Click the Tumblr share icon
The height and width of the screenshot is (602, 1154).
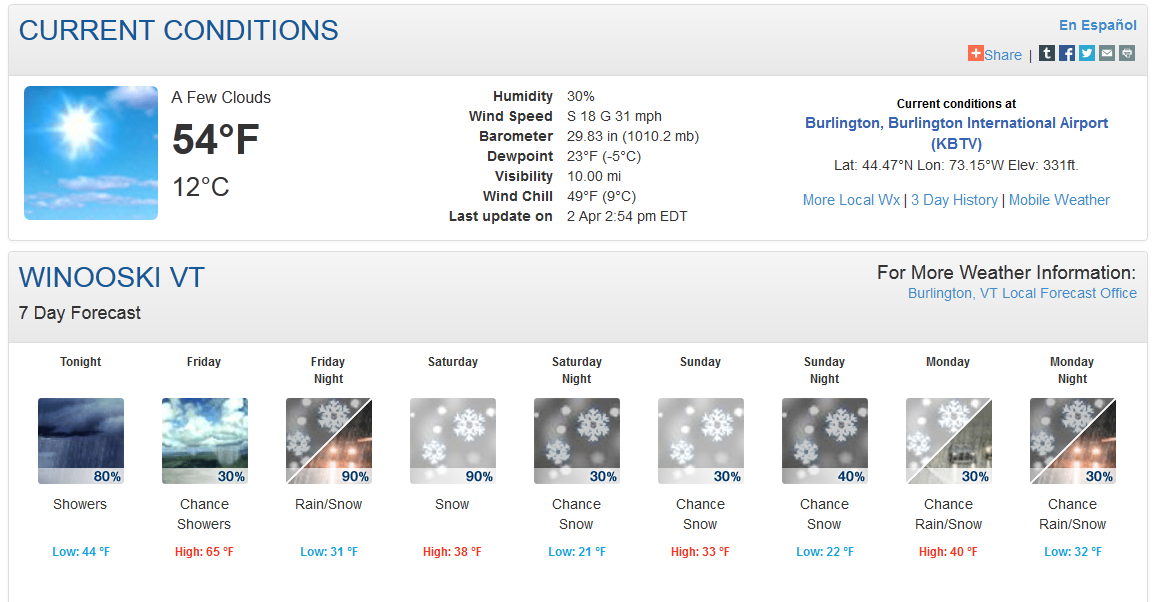point(1047,53)
